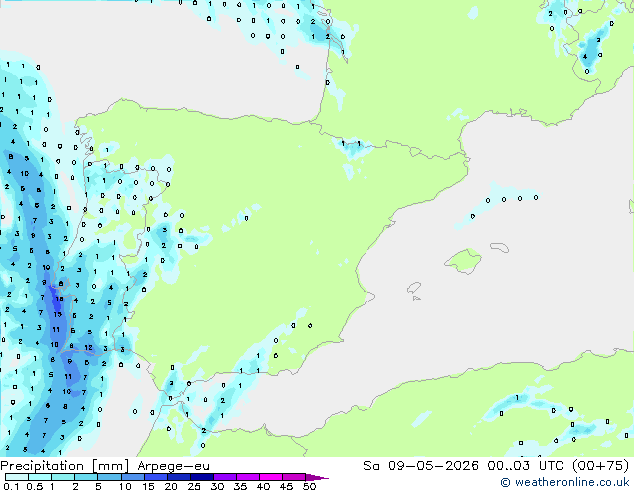Click the 25–30 mm dark blue legend swatch

coord(202,477)
